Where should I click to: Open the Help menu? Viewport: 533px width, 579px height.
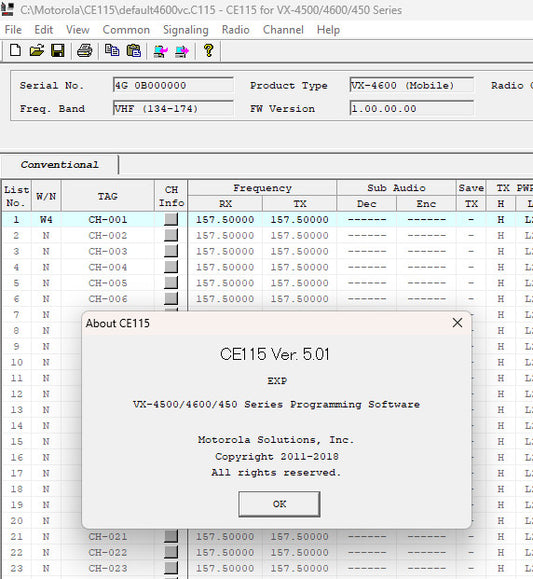pyautogui.click(x=328, y=30)
